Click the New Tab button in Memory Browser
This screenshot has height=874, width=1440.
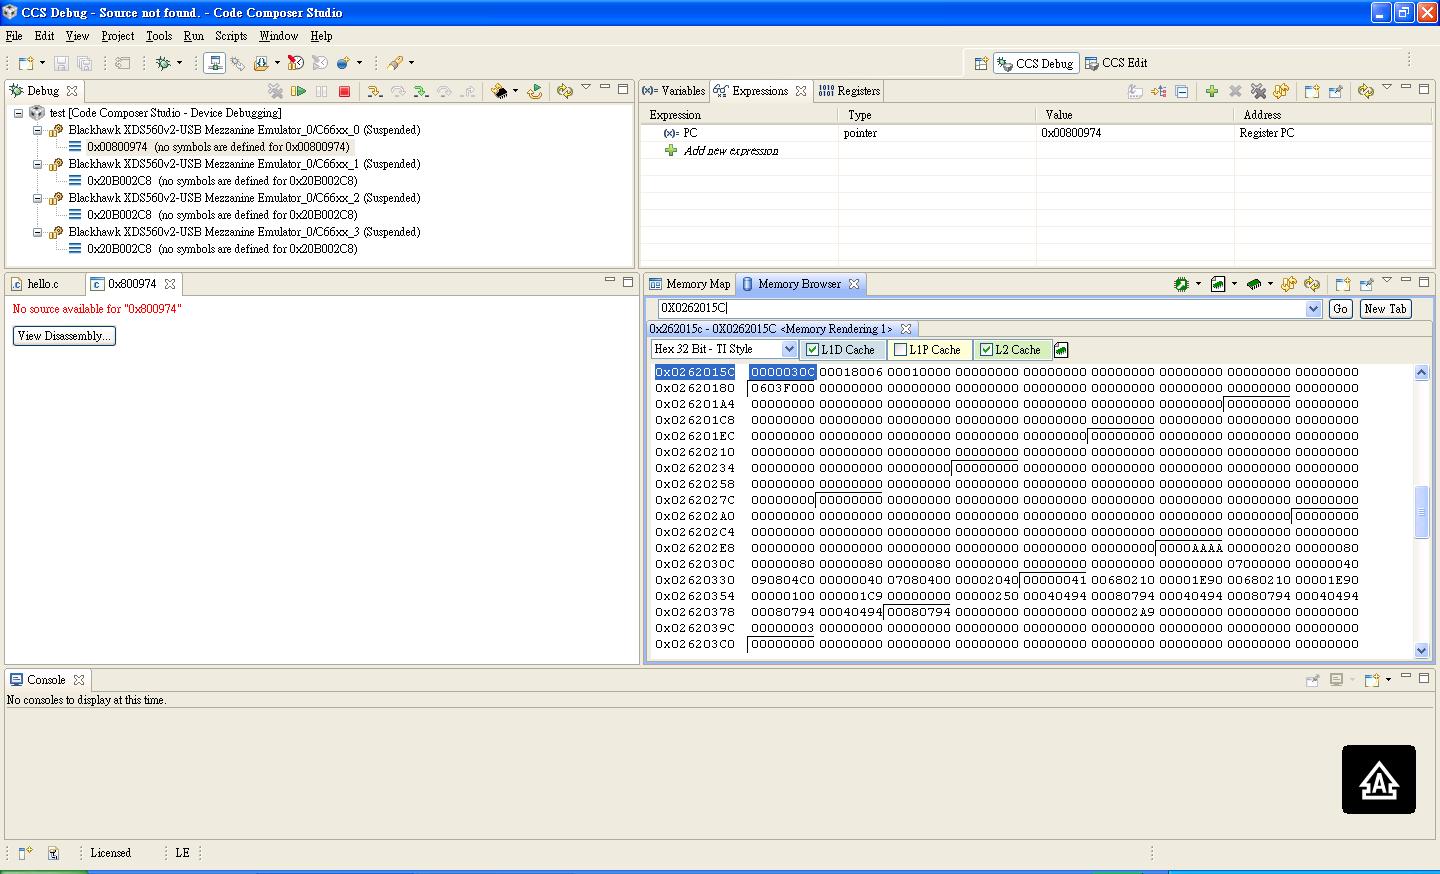1385,309
